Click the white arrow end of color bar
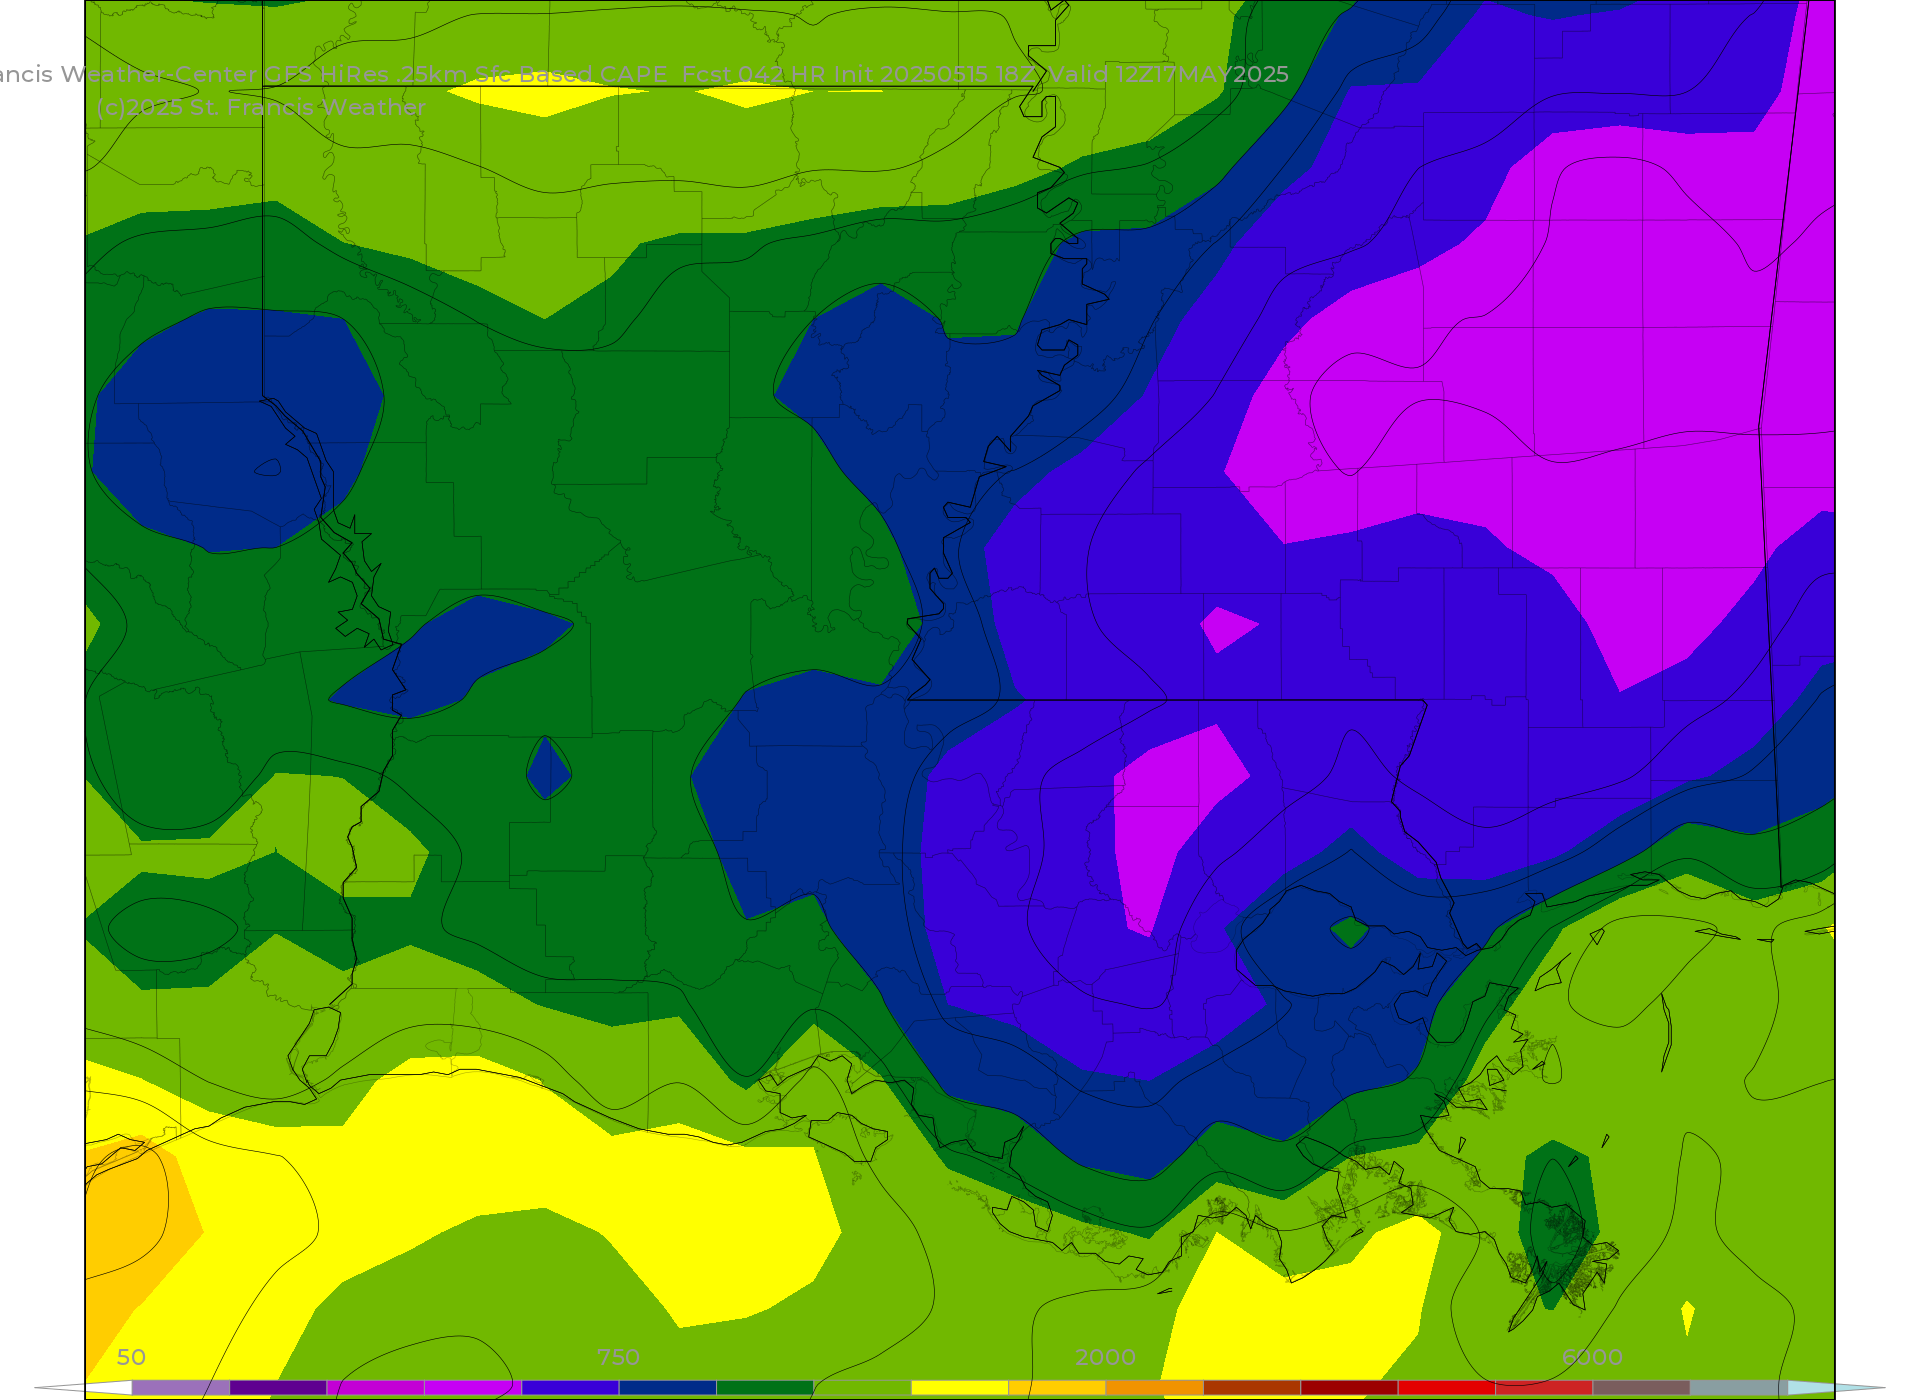This screenshot has height=1400, width=1920. coord(84,1388)
